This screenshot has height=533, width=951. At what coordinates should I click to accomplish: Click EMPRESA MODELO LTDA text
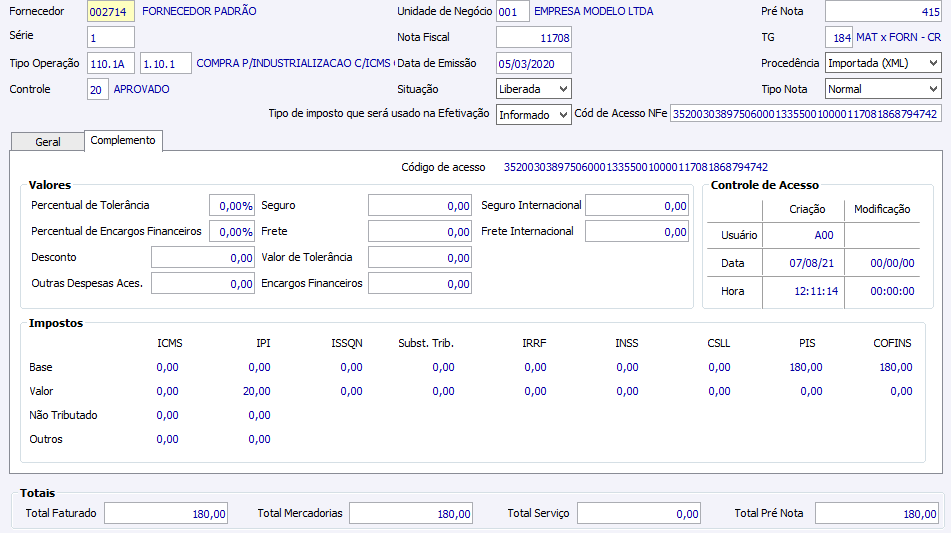(594, 11)
